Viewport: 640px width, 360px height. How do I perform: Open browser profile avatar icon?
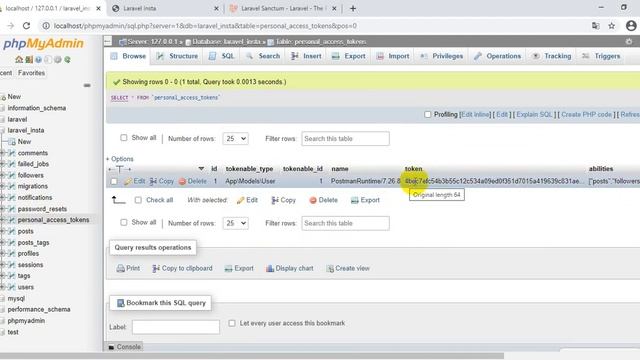(631, 26)
